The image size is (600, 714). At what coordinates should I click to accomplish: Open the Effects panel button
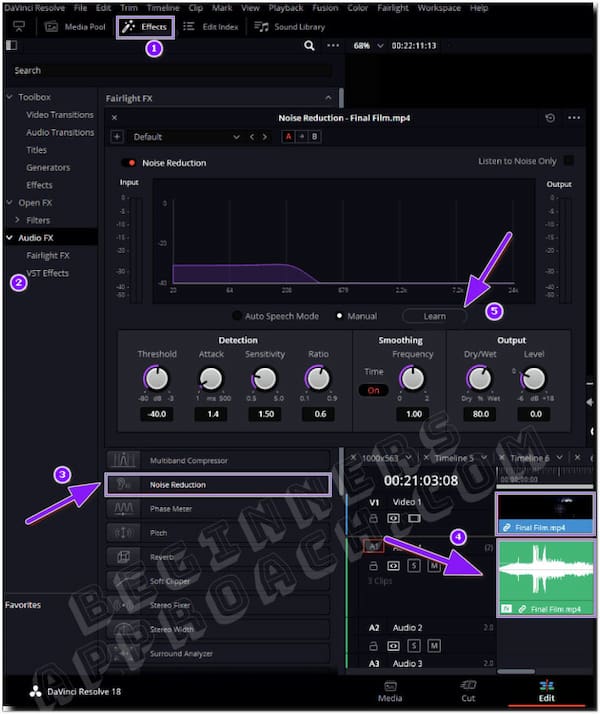tap(145, 27)
